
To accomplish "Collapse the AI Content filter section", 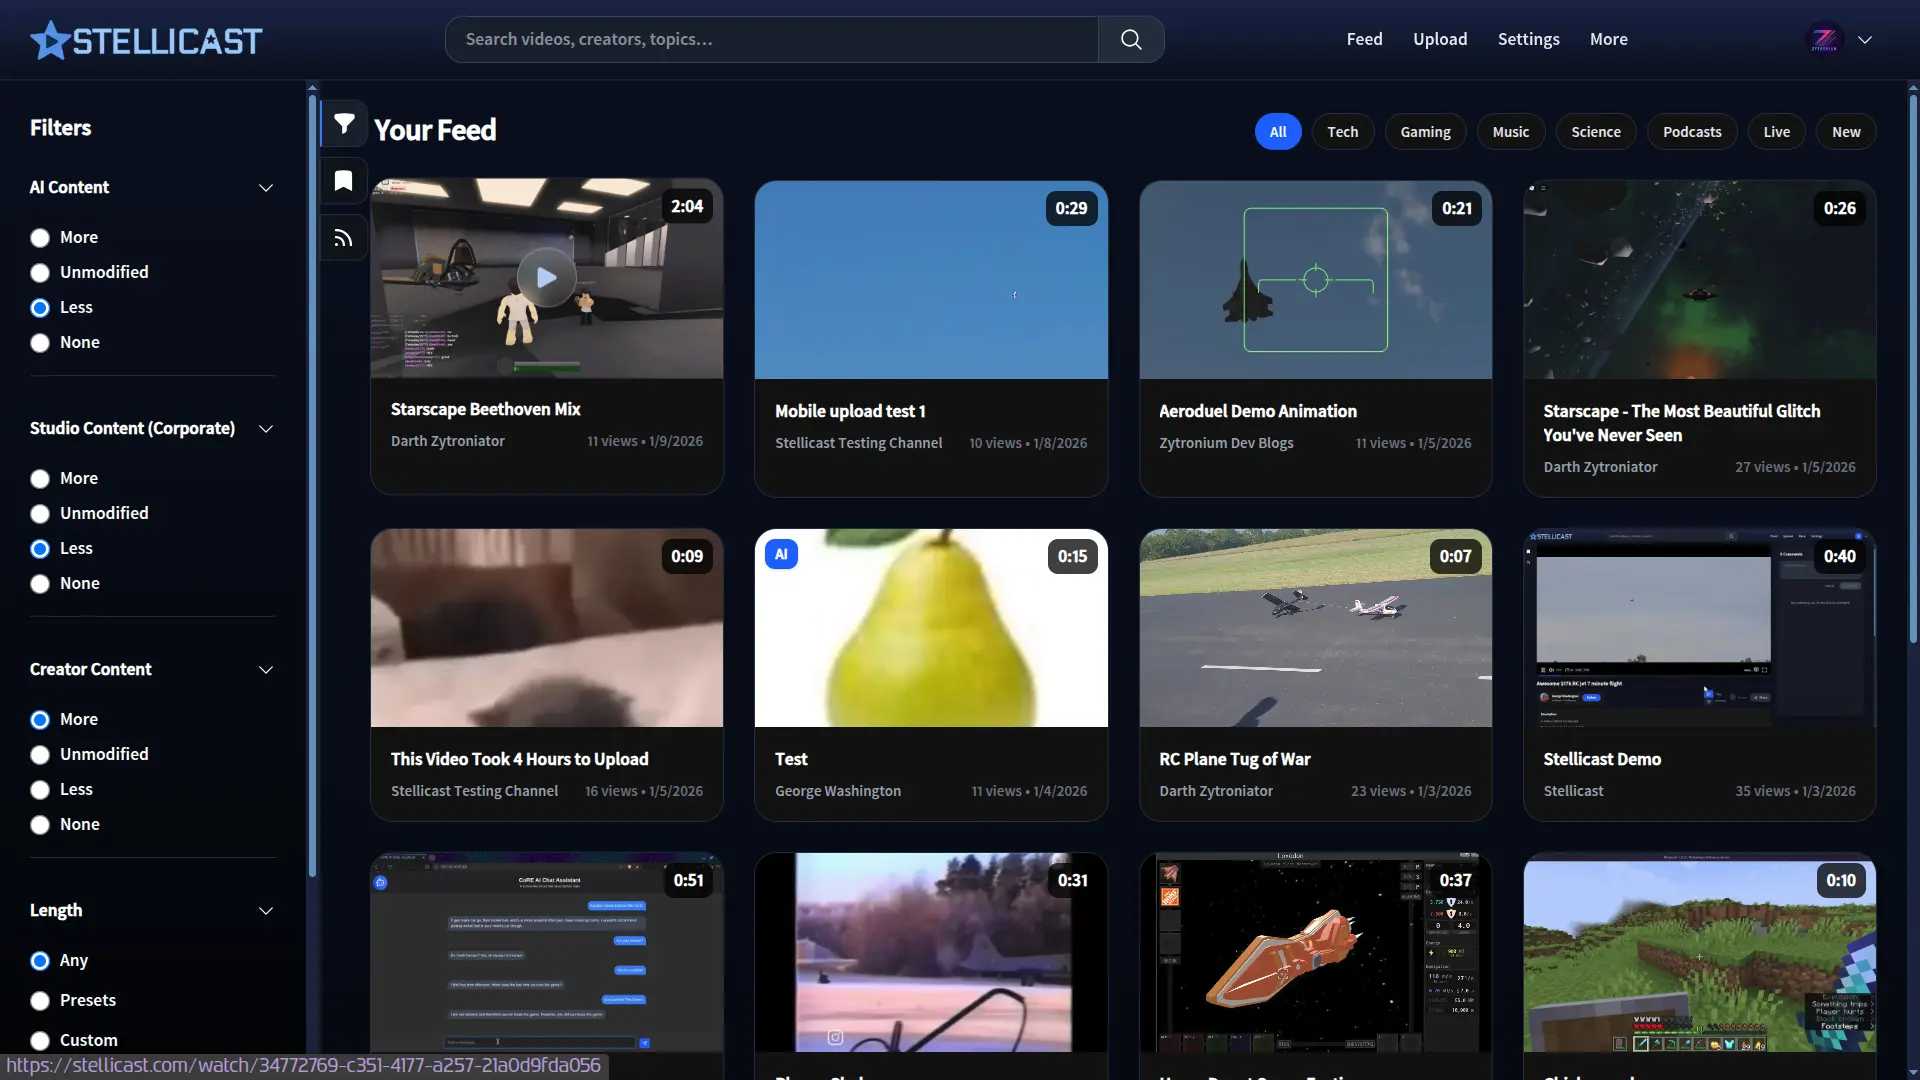I will pyautogui.click(x=266, y=188).
